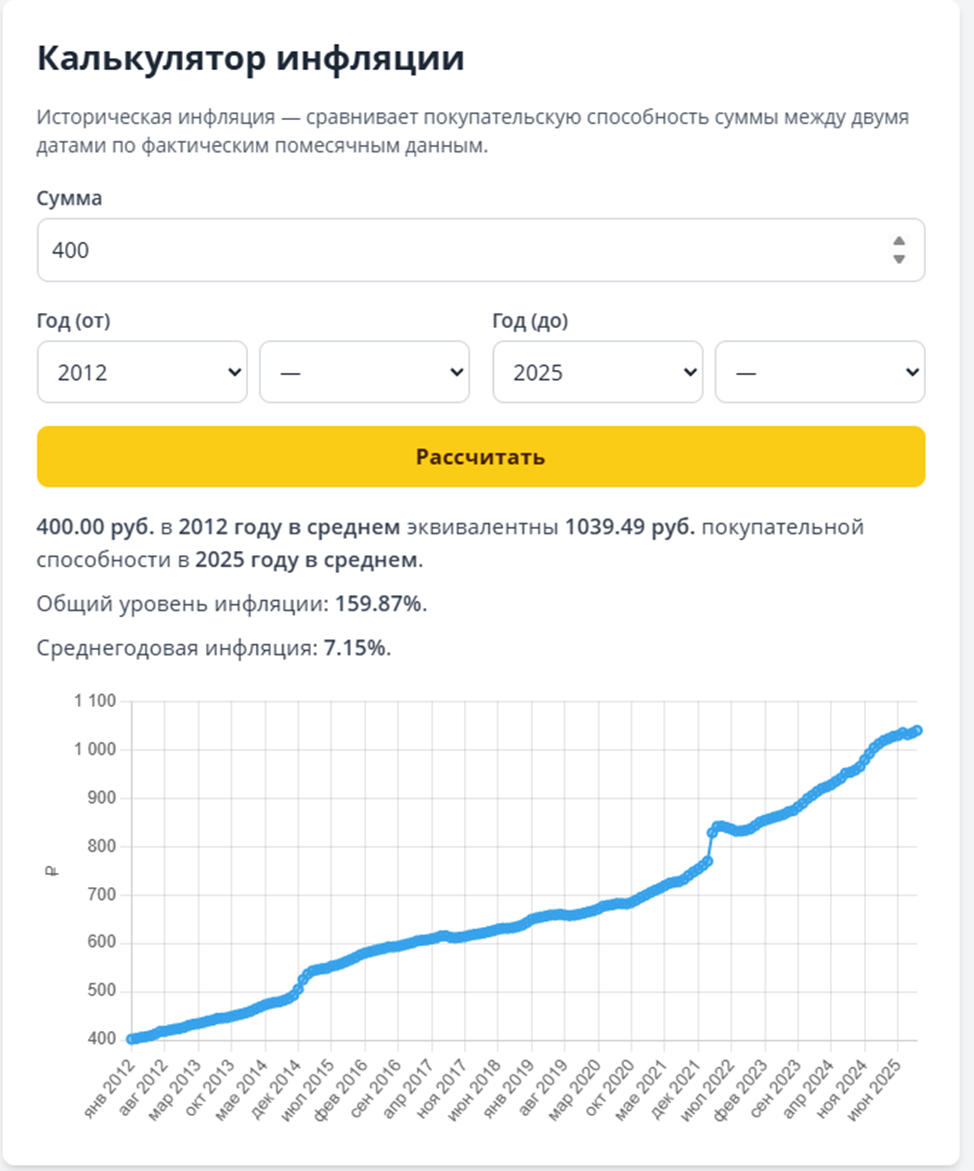Click the Сумма field label
The height and width of the screenshot is (1171, 974).
pos(69,198)
